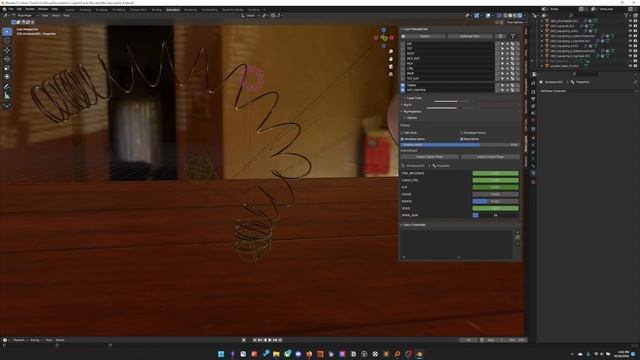Jump to the first frame in timeline
The image size is (640, 360).
[255, 340]
